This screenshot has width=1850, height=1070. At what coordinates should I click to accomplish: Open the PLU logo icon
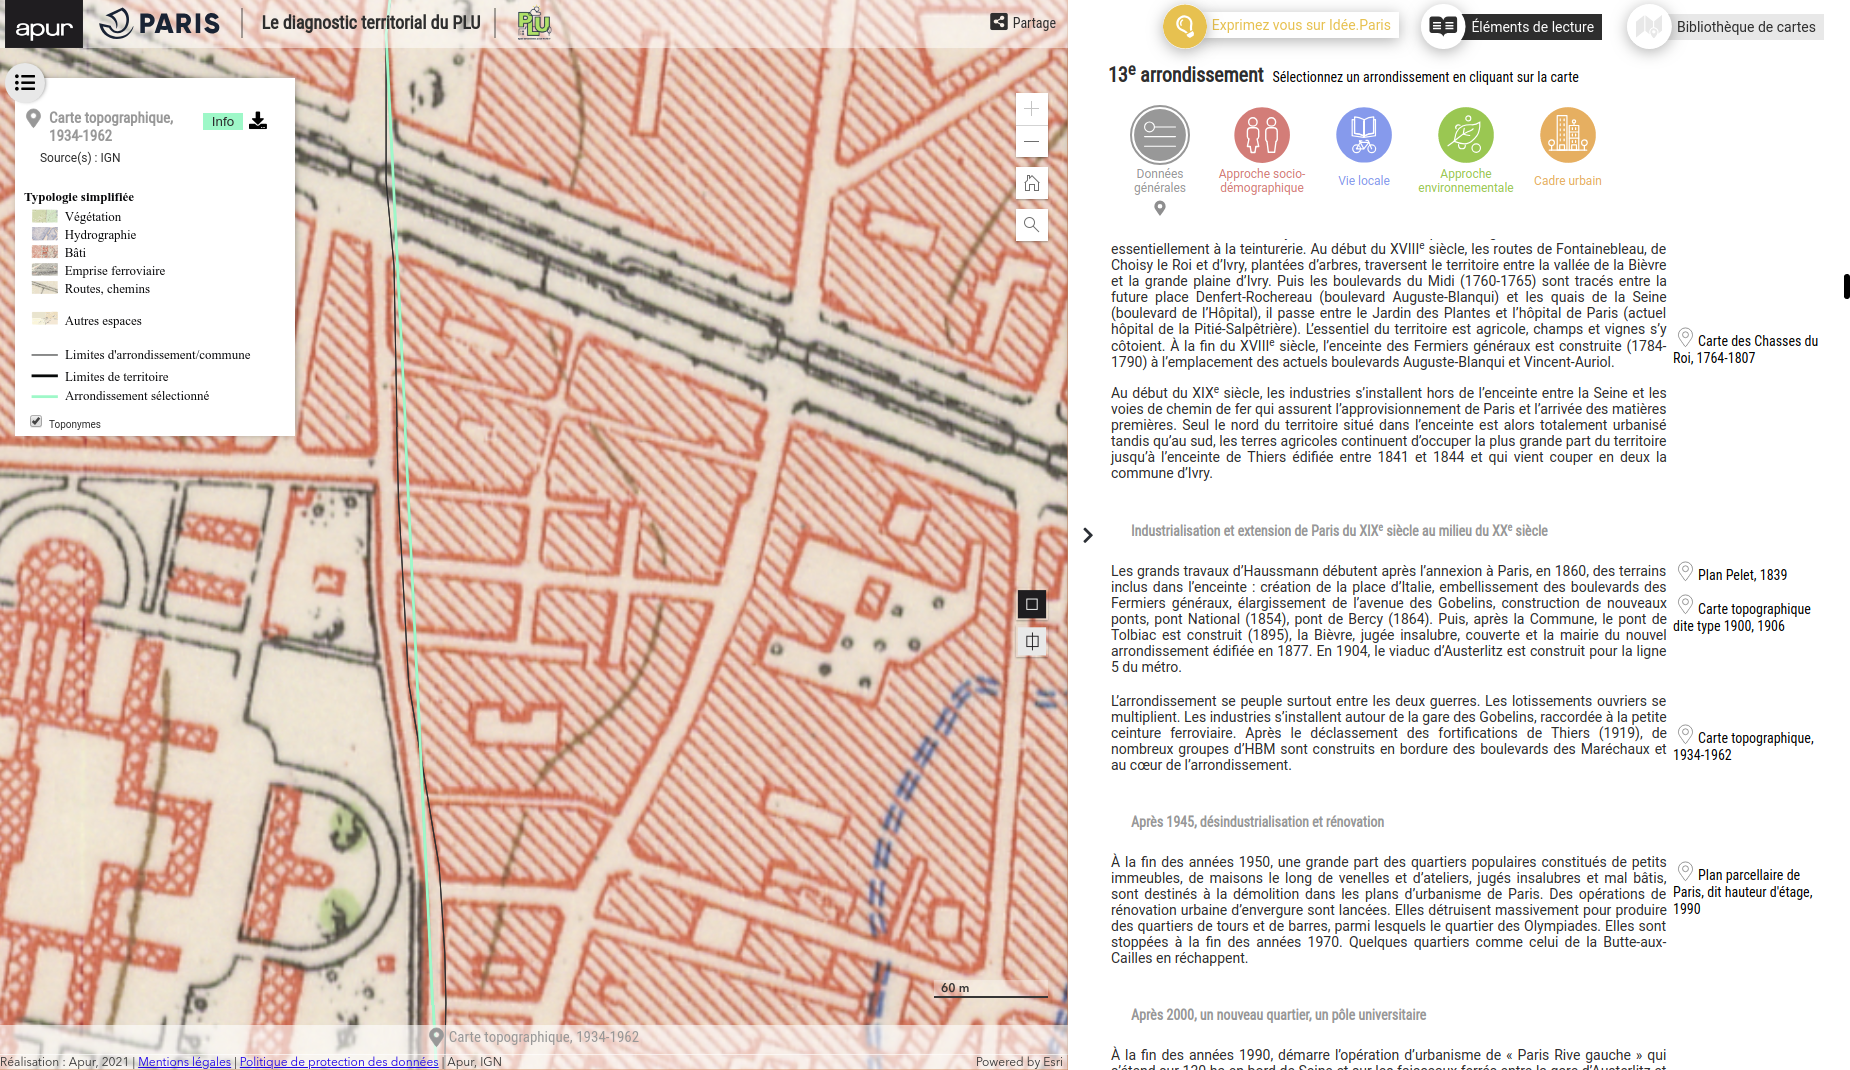click(534, 23)
